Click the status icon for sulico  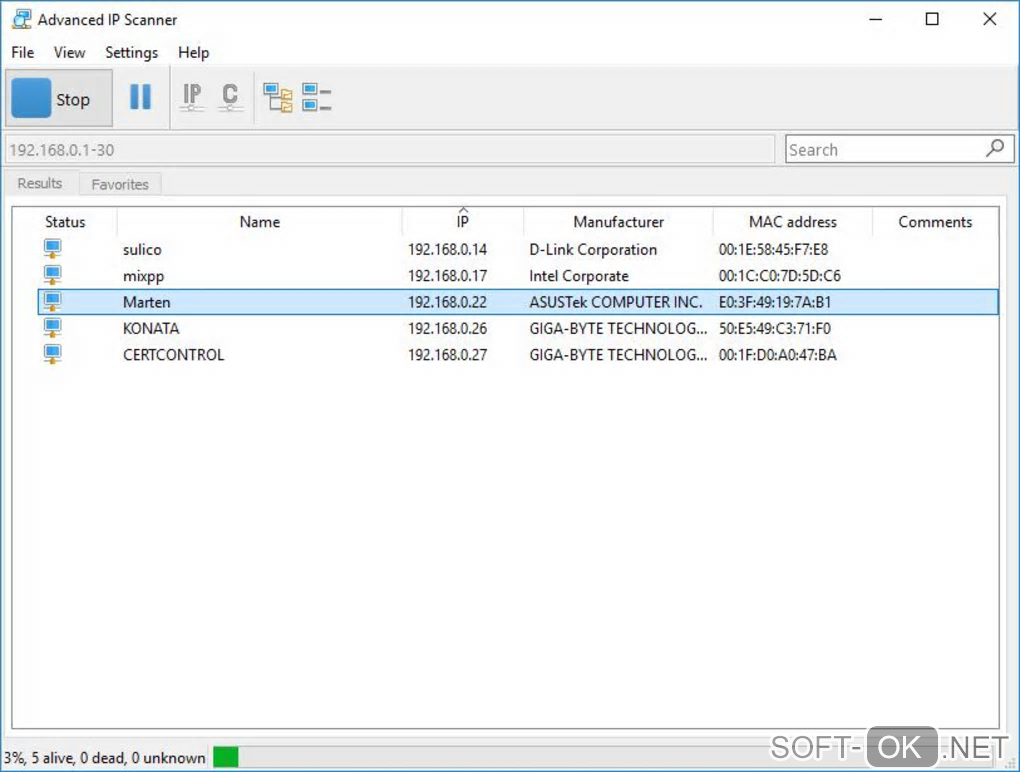click(x=53, y=248)
